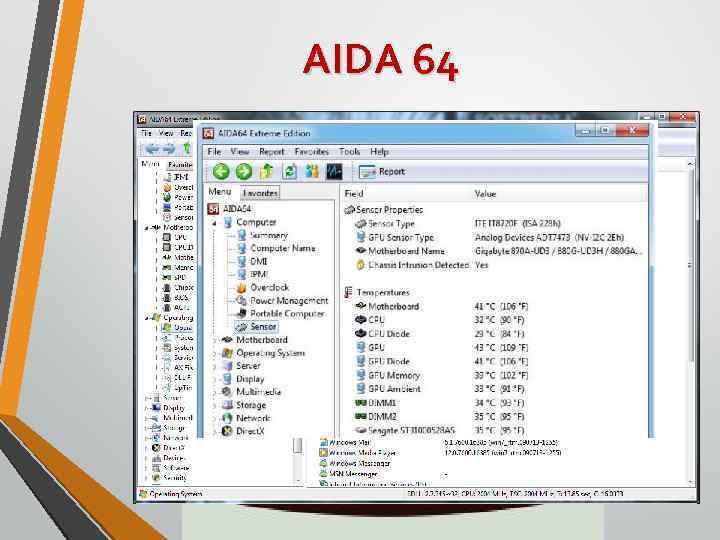720x540 pixels.
Task: Expand the Operating System tree node
Action: (214, 354)
